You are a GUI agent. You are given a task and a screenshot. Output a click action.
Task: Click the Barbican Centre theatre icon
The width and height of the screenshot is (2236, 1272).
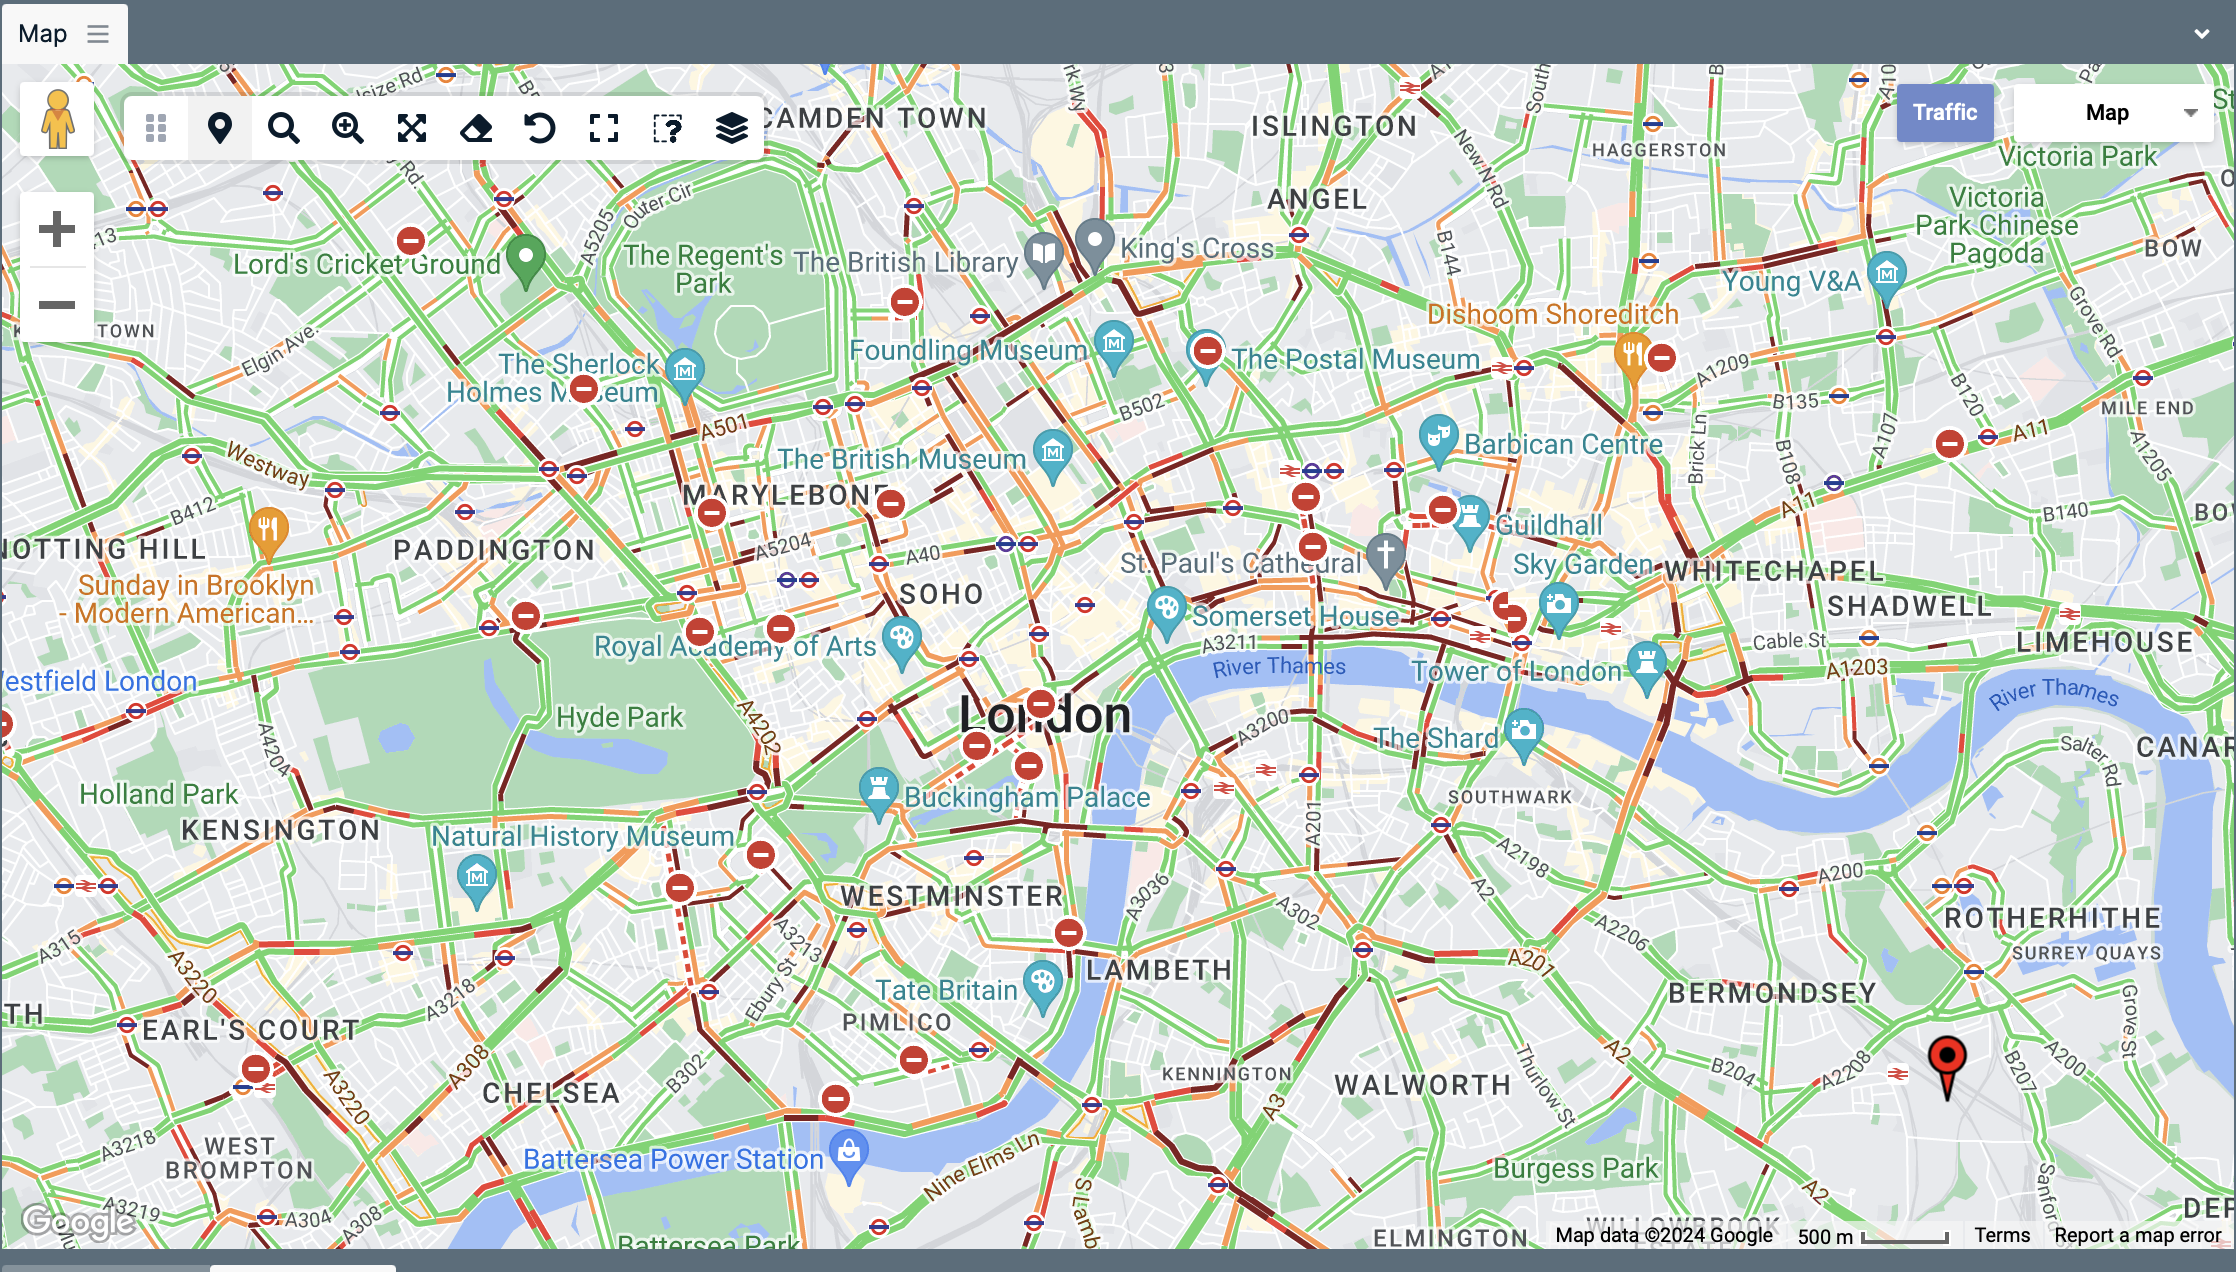(1439, 441)
